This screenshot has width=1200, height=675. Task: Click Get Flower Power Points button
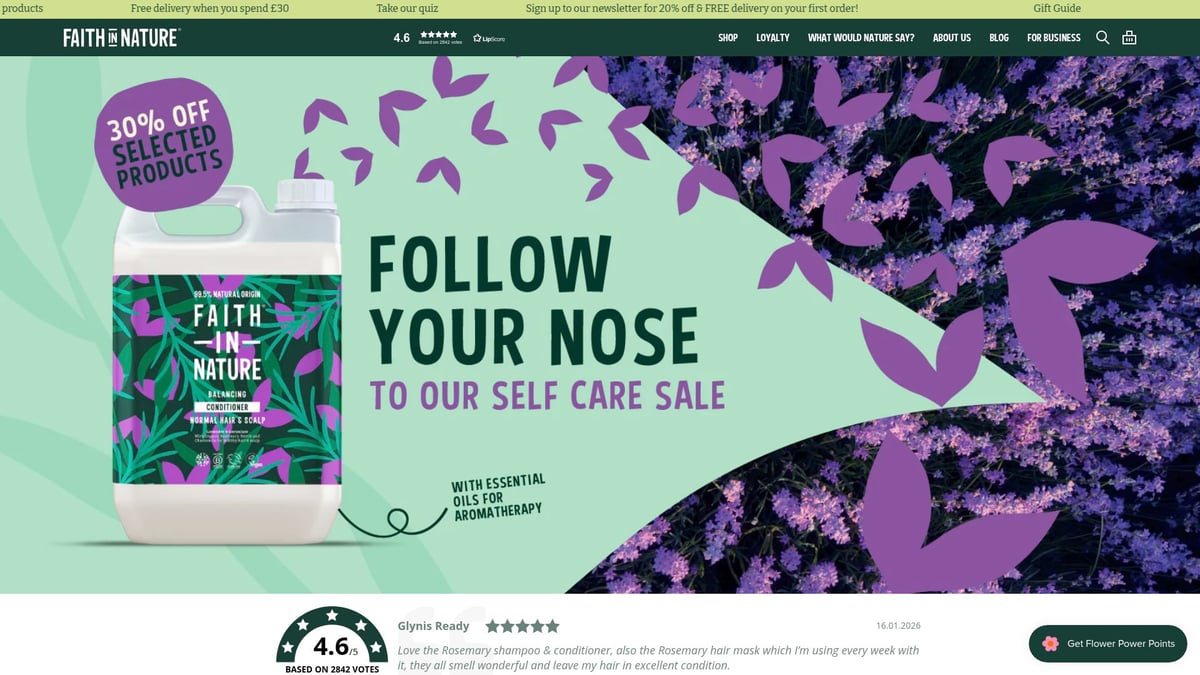1108,644
